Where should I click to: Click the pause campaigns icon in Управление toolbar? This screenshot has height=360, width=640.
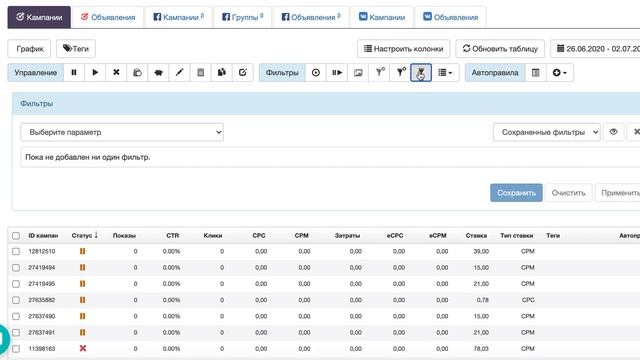(x=74, y=73)
